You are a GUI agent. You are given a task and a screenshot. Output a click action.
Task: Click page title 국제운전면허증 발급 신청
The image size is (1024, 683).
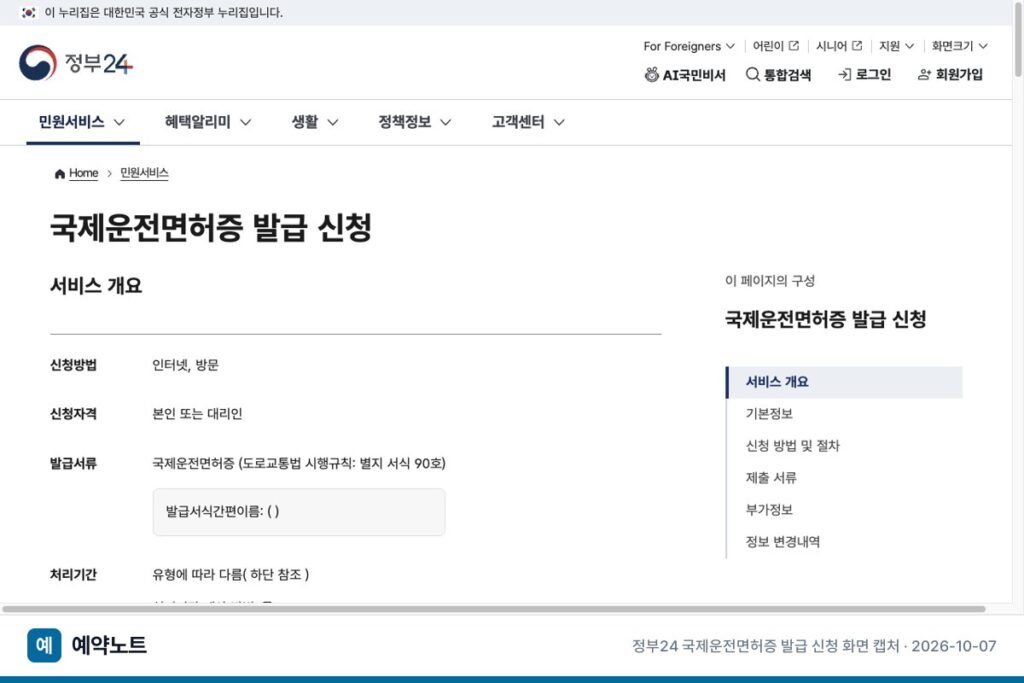pyautogui.click(x=211, y=227)
